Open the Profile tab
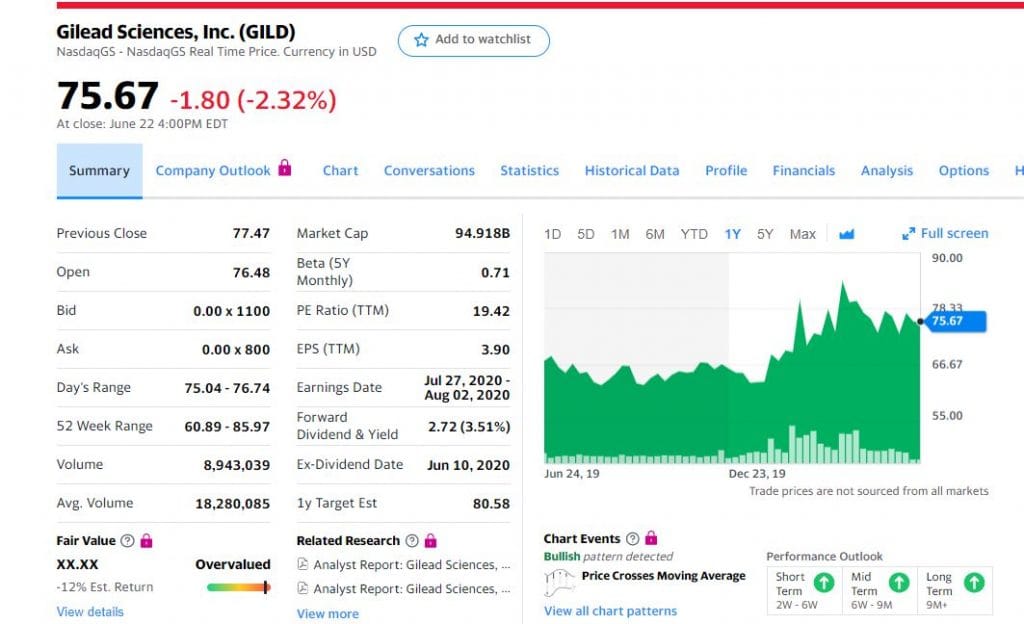The image size is (1024, 624). (x=726, y=170)
